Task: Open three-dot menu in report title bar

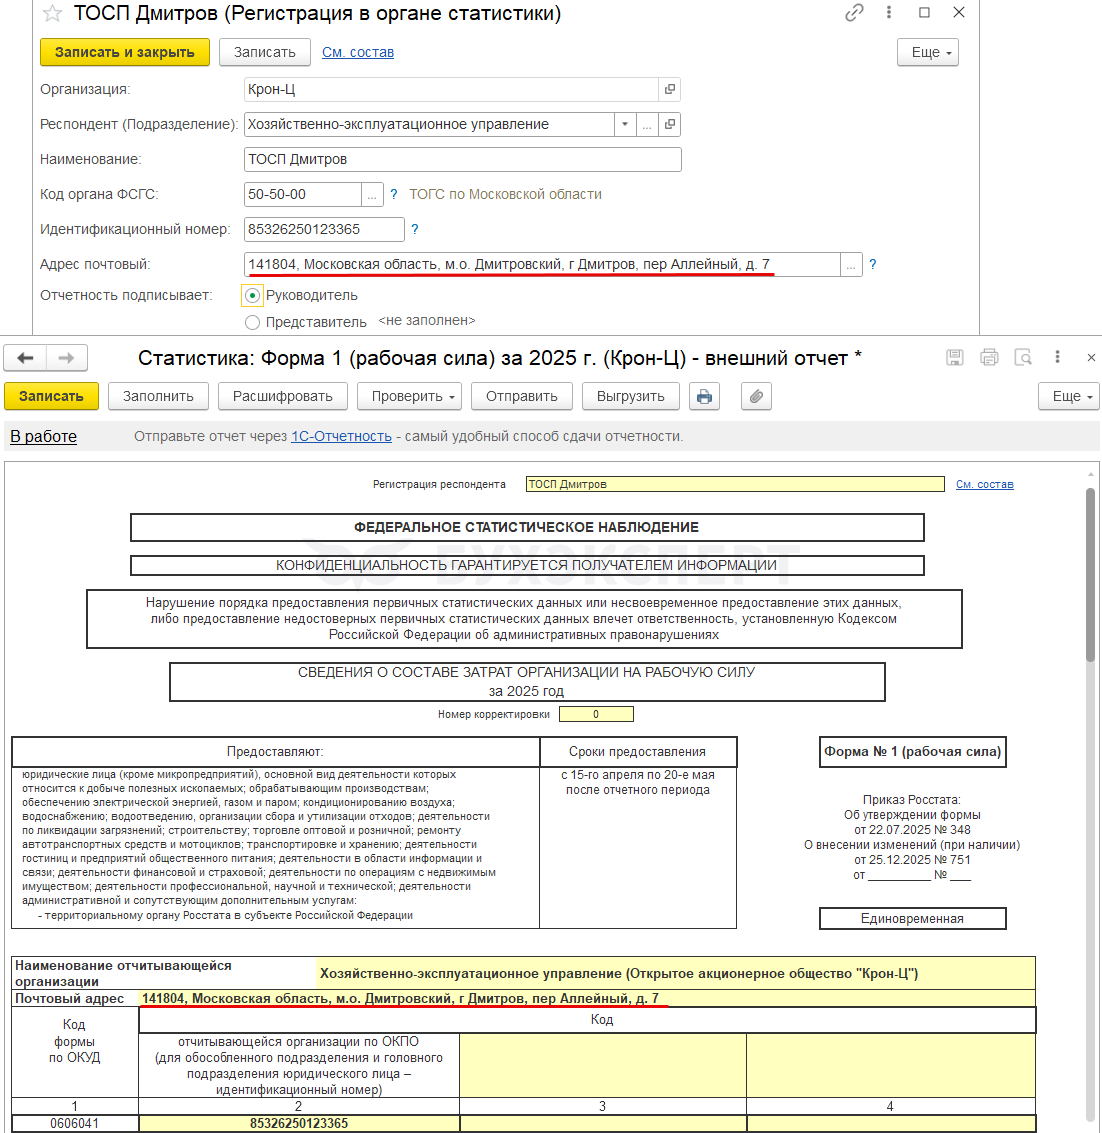Action: [x=1057, y=357]
